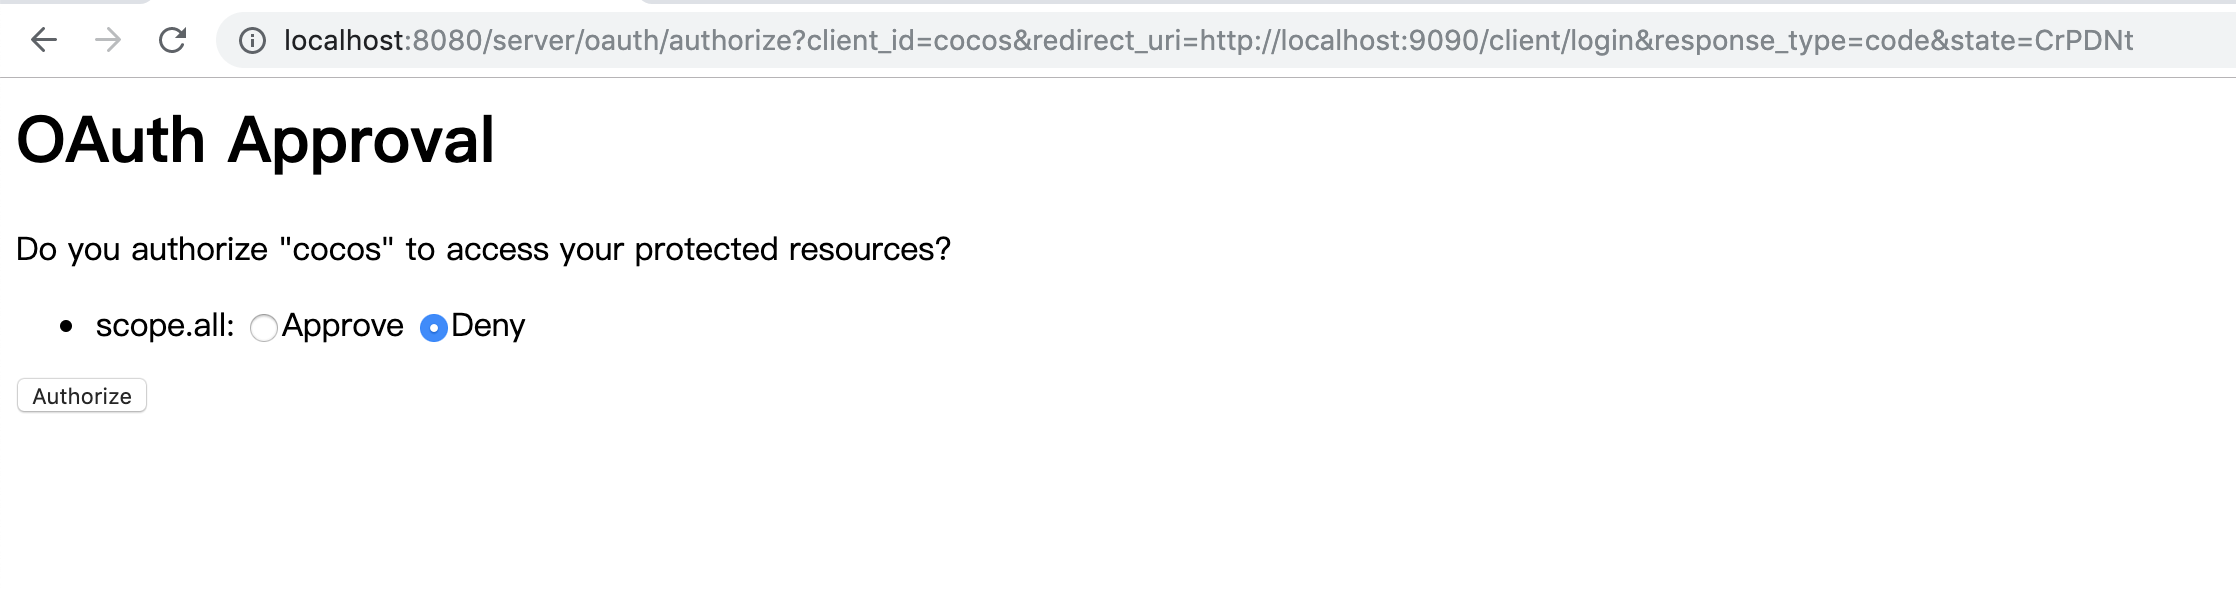Go back to the previous page
Image resolution: width=2236 pixels, height=590 pixels.
point(44,40)
